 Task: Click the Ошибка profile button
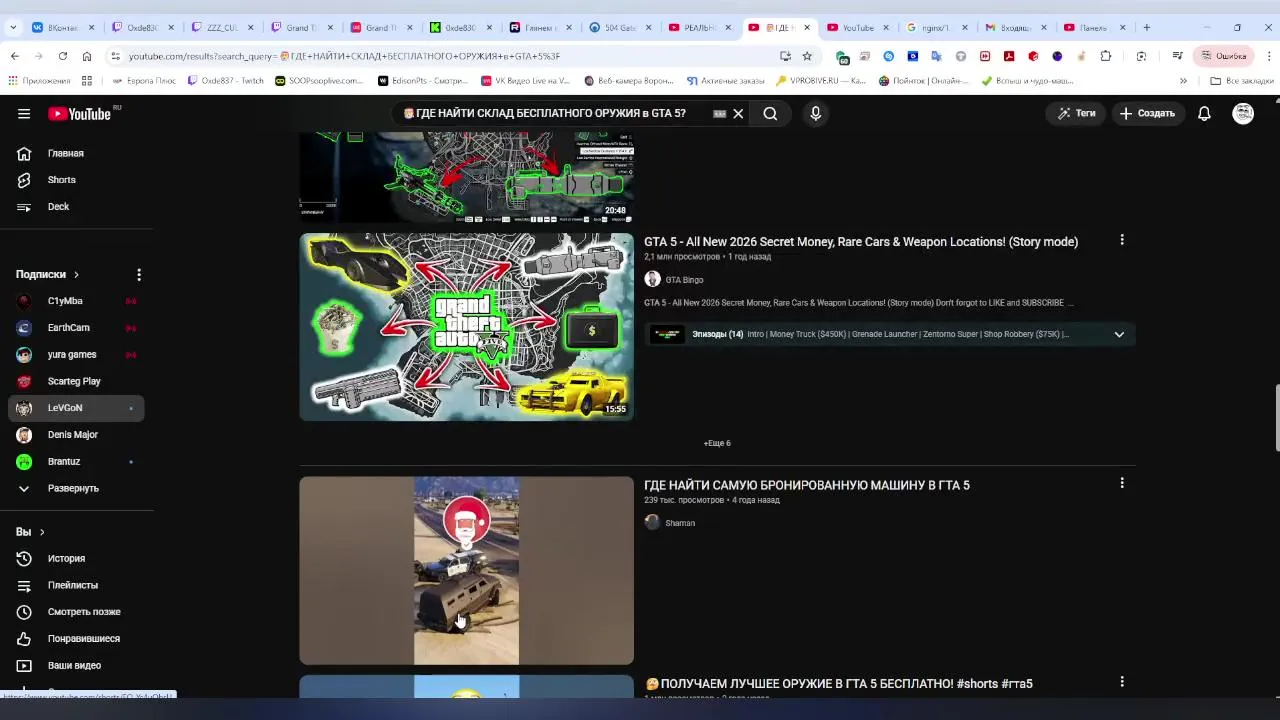tap(1223, 56)
